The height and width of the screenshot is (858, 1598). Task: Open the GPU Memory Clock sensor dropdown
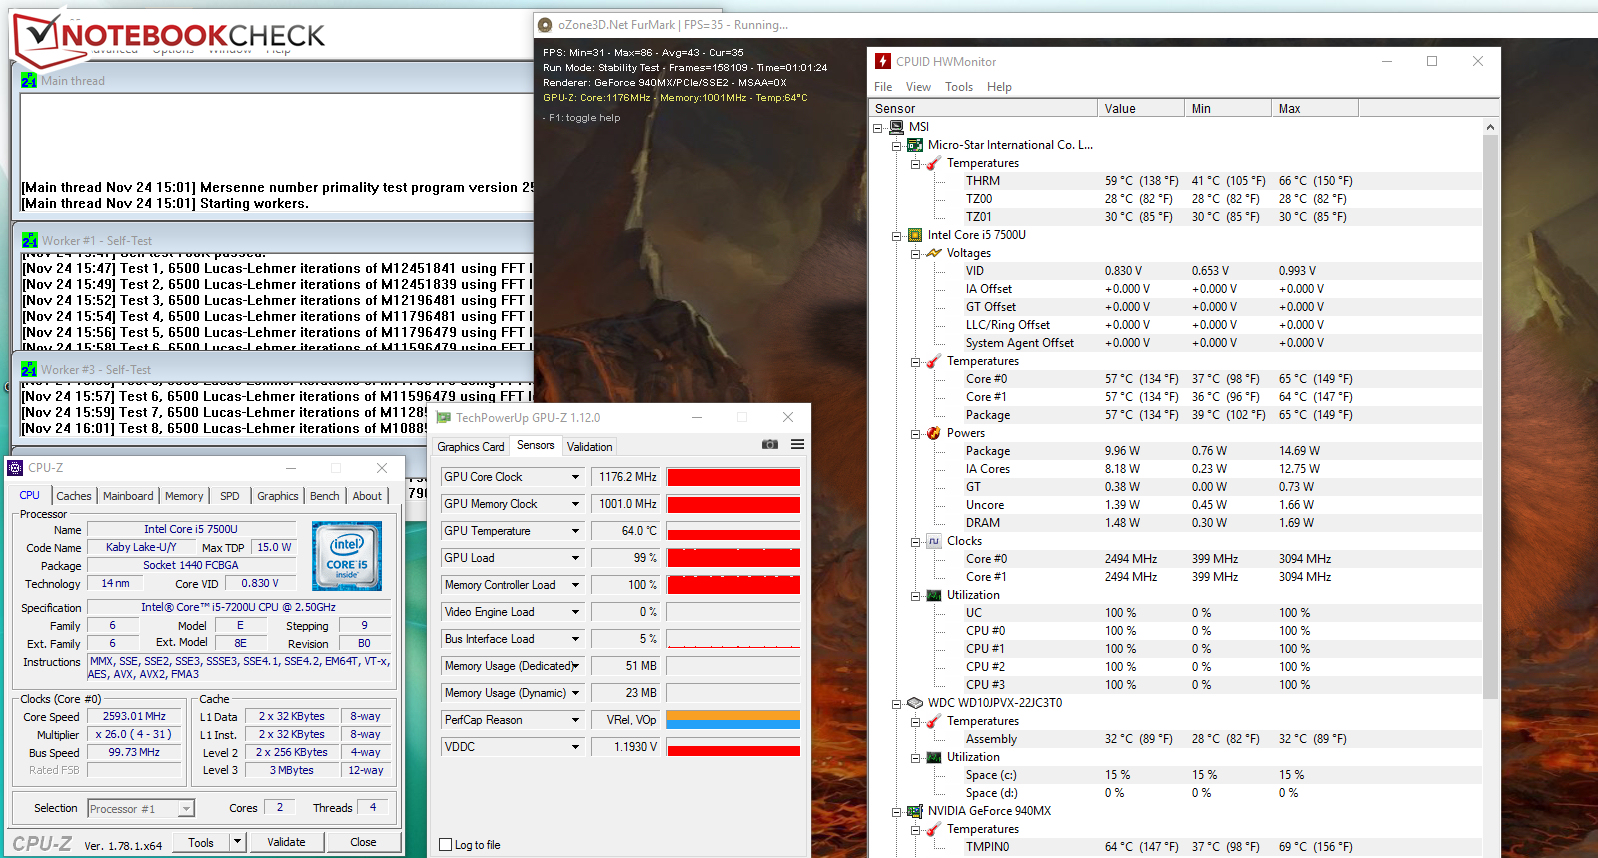point(575,504)
